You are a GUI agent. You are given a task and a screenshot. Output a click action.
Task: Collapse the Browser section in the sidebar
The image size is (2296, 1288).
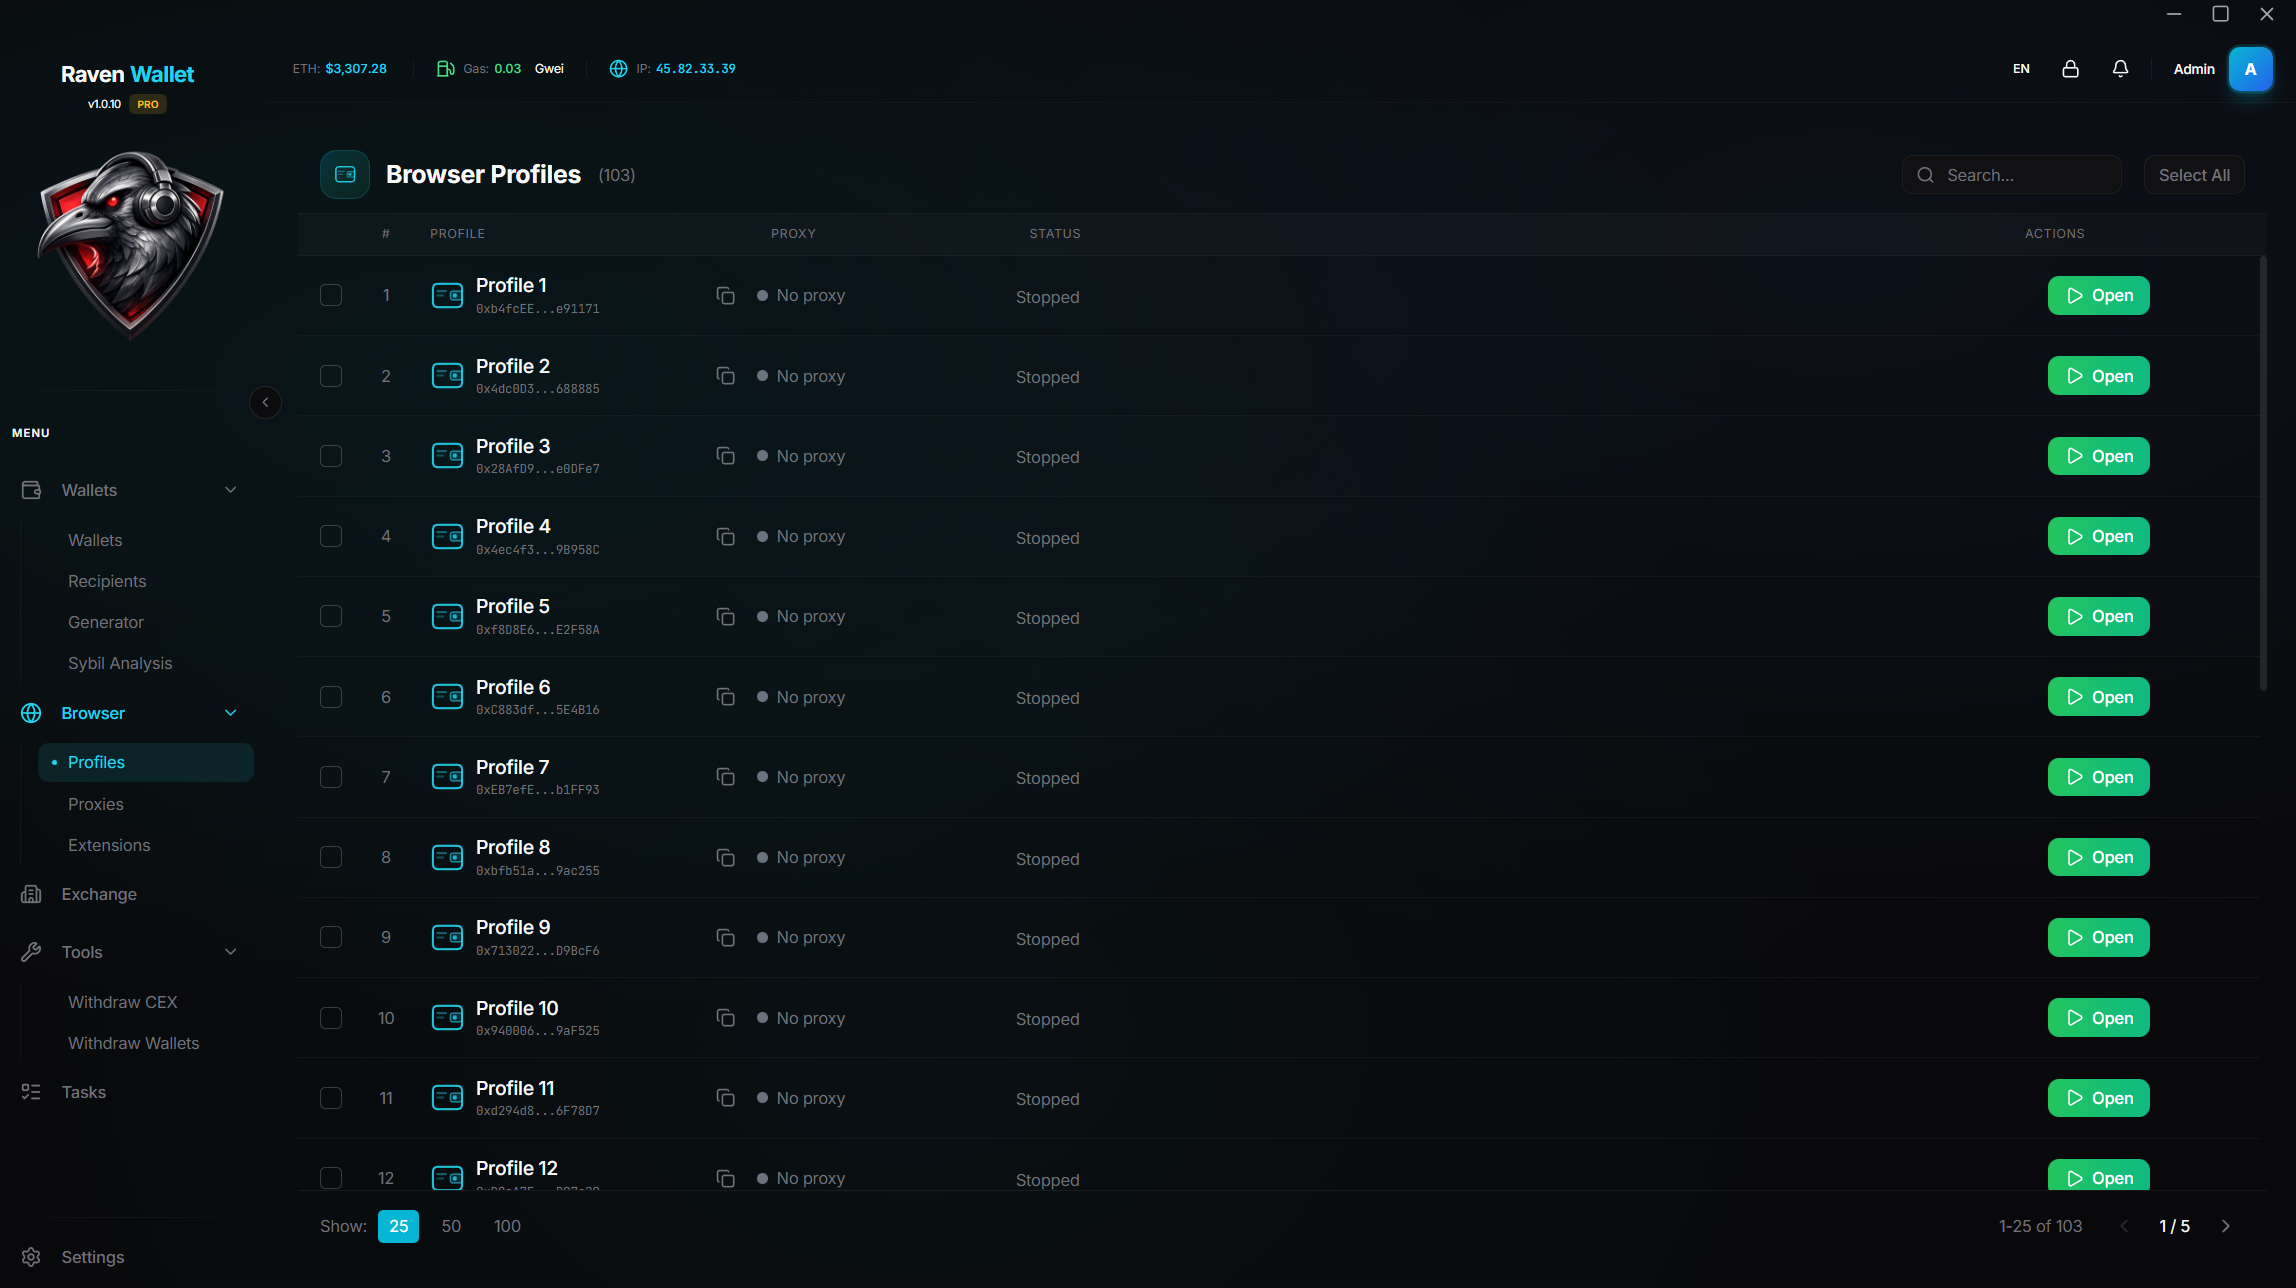231,712
